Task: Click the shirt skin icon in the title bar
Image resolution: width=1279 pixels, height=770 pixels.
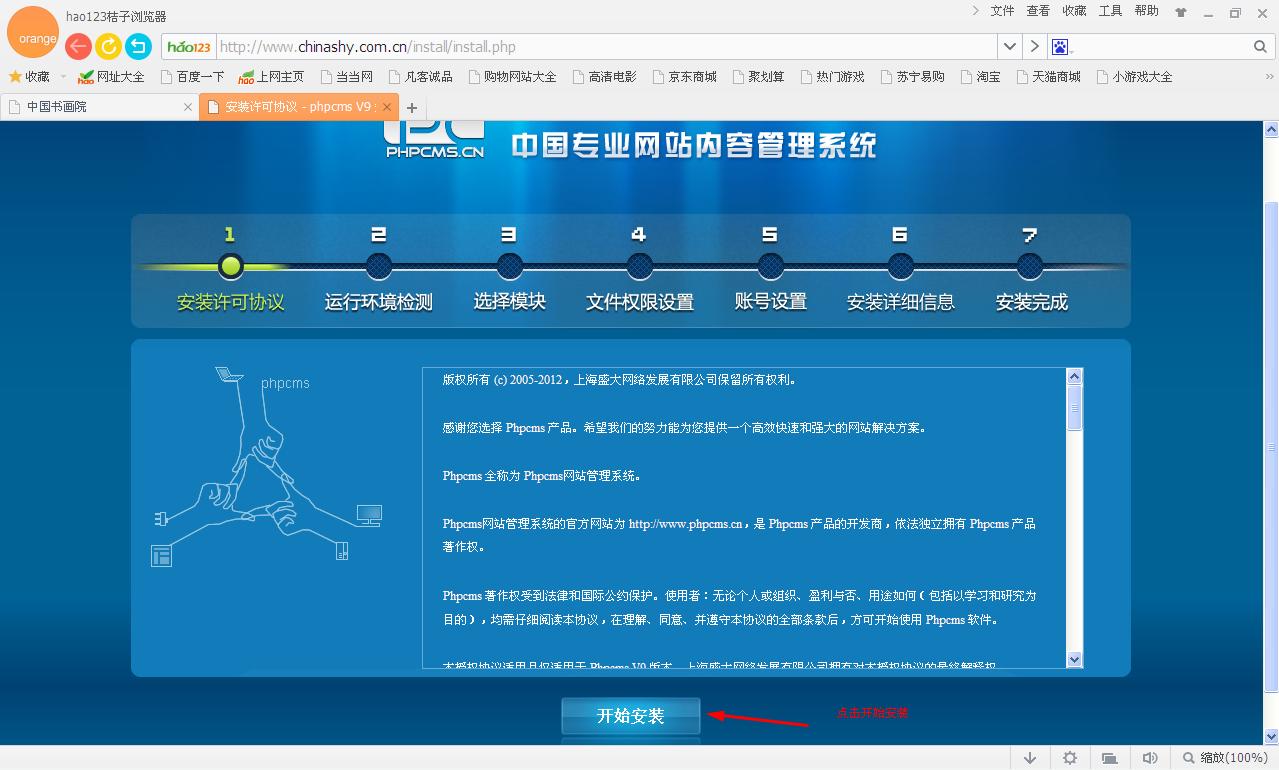Action: pyautogui.click(x=1181, y=12)
